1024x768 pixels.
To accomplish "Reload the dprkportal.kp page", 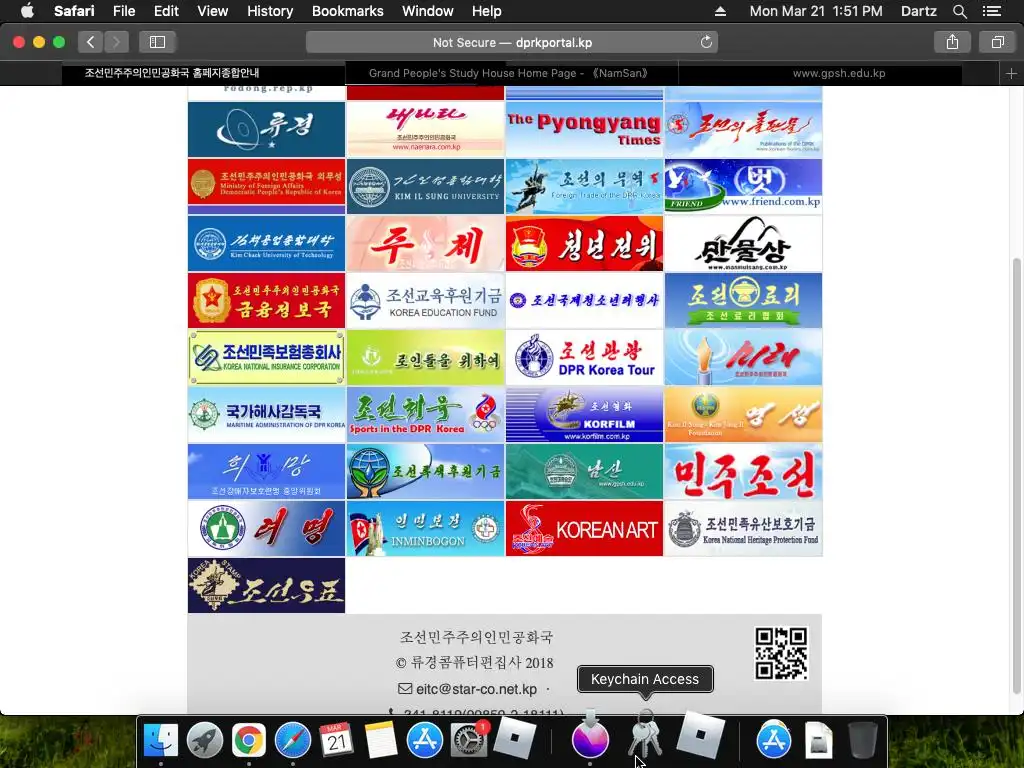I will [706, 42].
